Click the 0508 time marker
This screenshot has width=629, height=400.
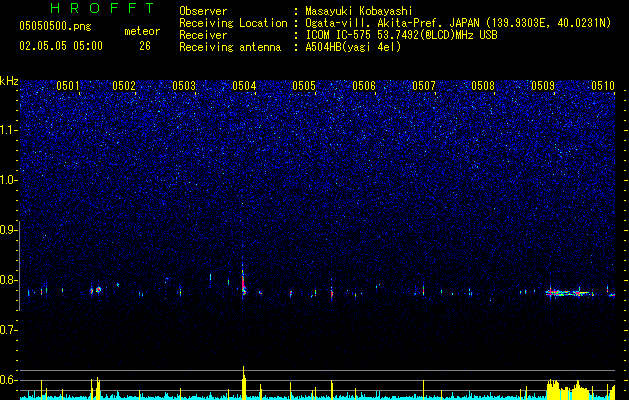483,85
